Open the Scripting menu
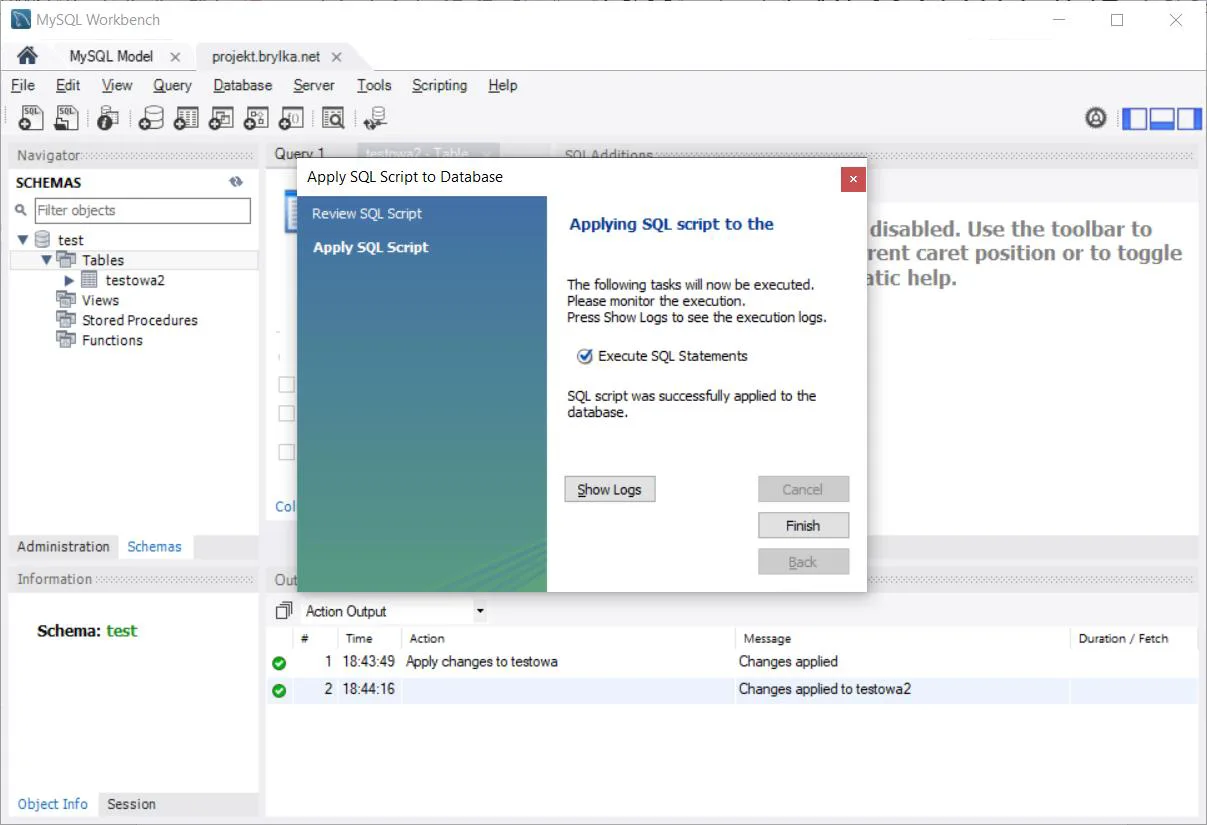Viewport: 1207px width, 825px height. coord(440,85)
